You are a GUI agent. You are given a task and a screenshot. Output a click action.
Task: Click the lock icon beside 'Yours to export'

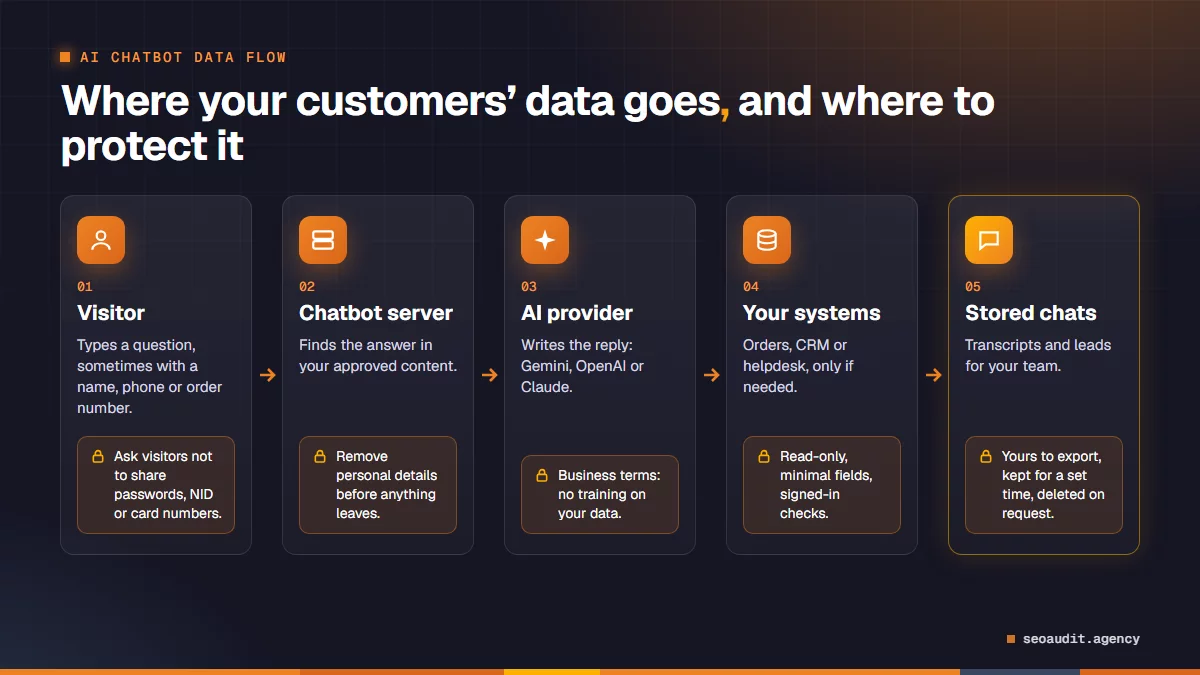coord(986,456)
